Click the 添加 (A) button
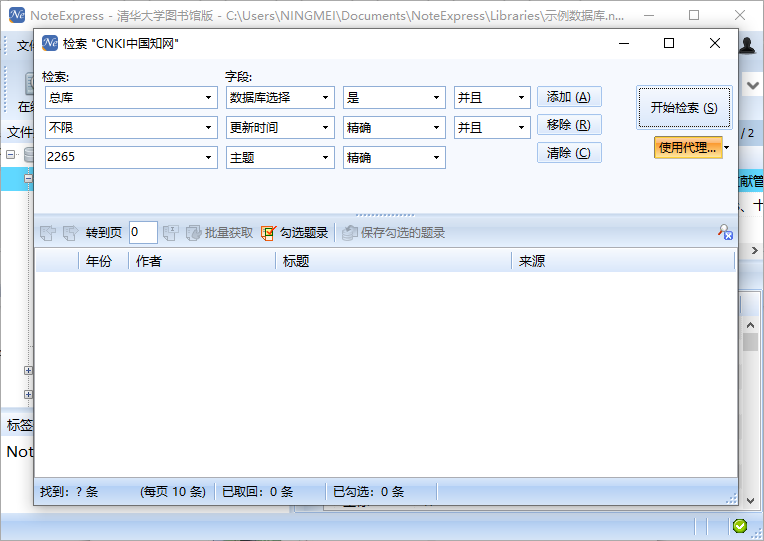Viewport: 764px width, 541px height. point(569,97)
